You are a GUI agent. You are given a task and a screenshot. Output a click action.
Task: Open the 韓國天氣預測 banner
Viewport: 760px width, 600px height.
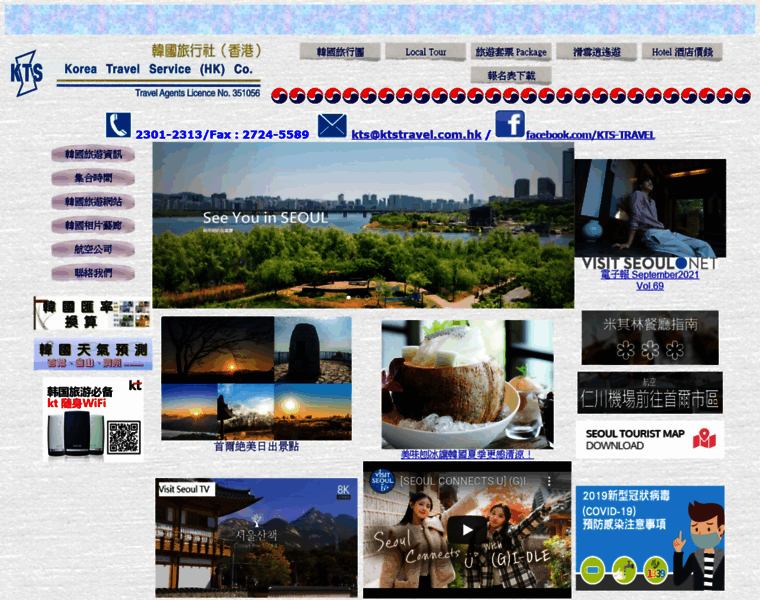[x=93, y=354]
